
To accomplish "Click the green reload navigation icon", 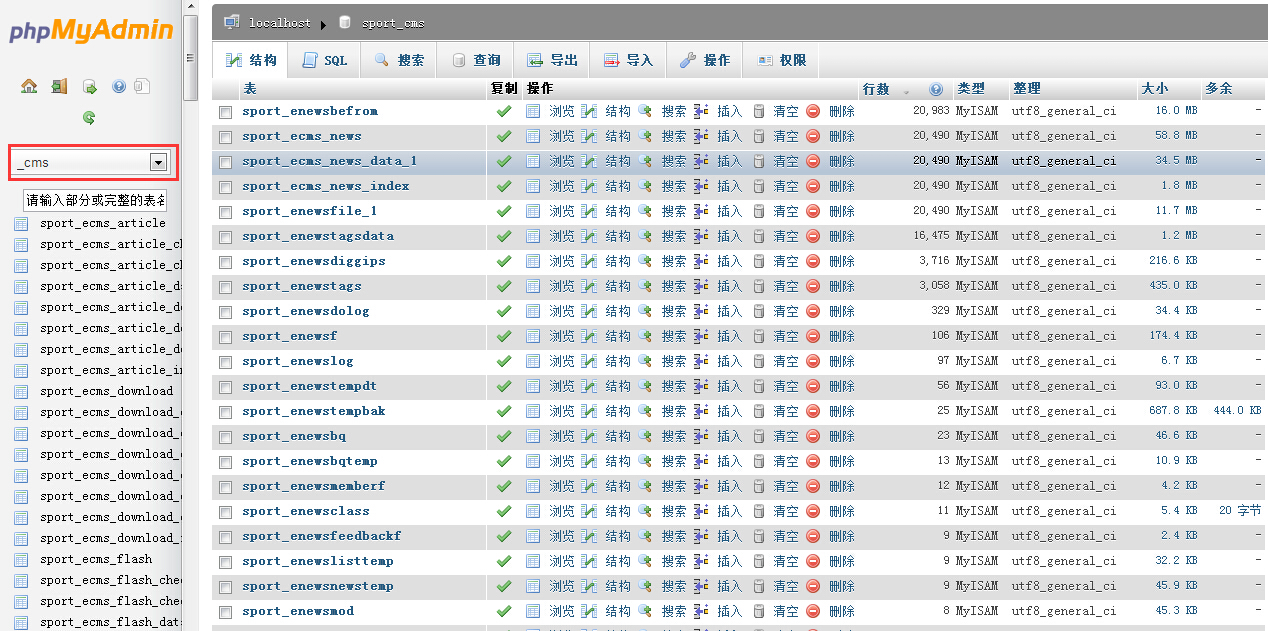I will [x=89, y=118].
